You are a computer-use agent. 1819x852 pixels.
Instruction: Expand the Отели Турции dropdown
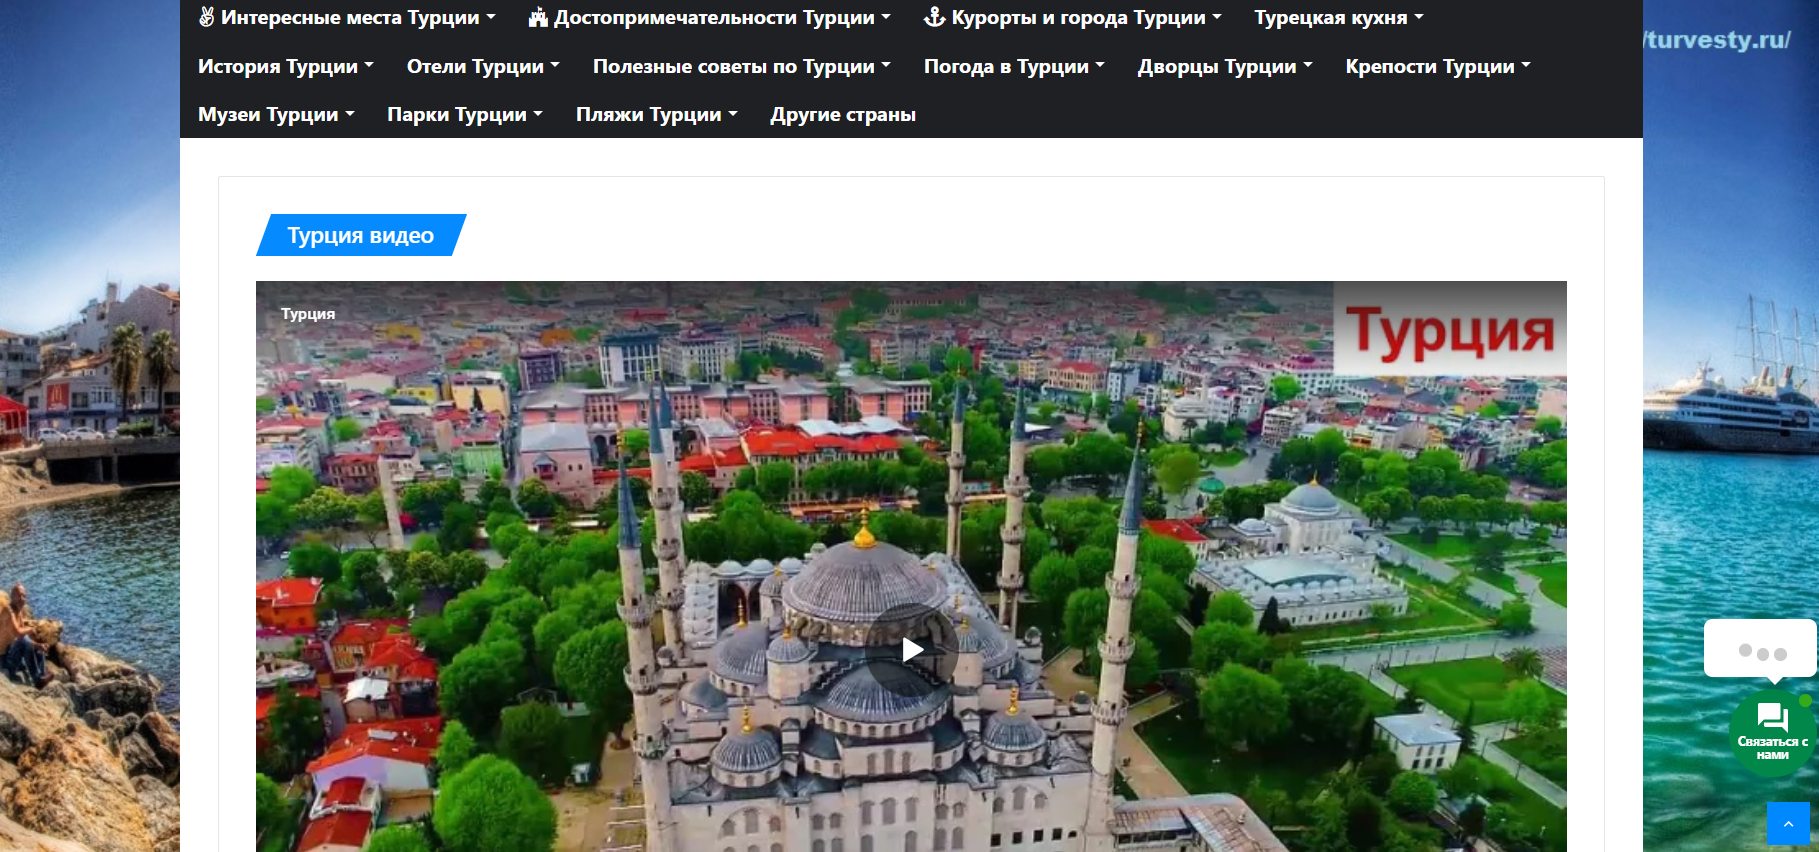point(482,67)
